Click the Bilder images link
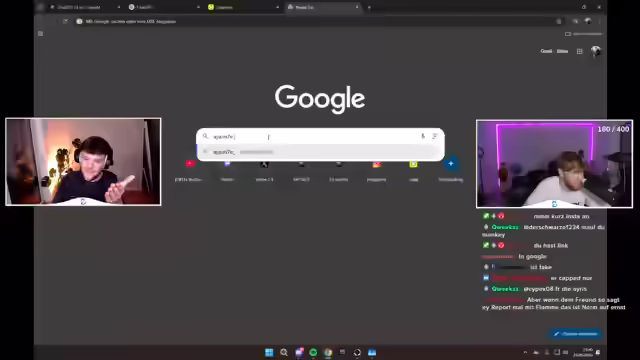The width and height of the screenshot is (640, 360). (x=562, y=51)
